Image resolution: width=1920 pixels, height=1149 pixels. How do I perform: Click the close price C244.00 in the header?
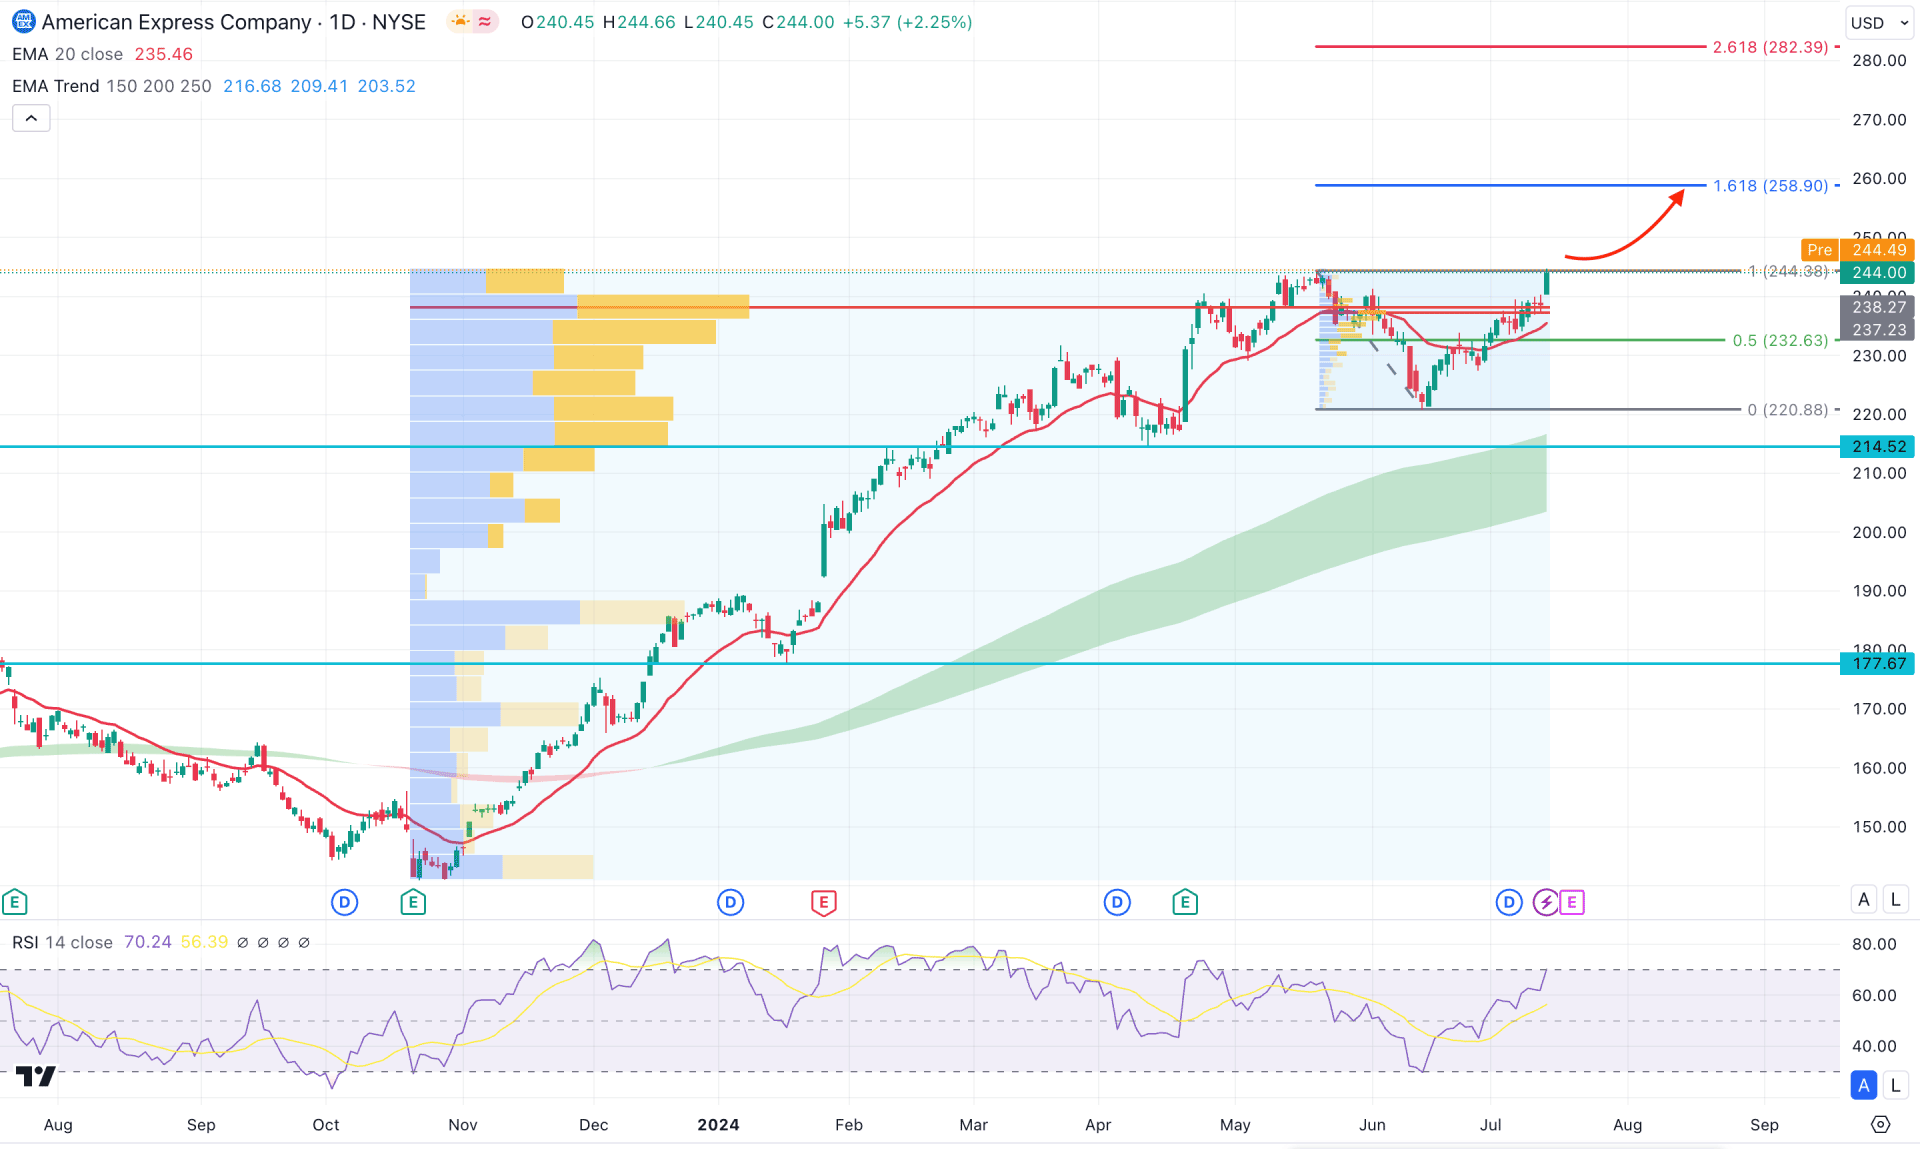798,22
